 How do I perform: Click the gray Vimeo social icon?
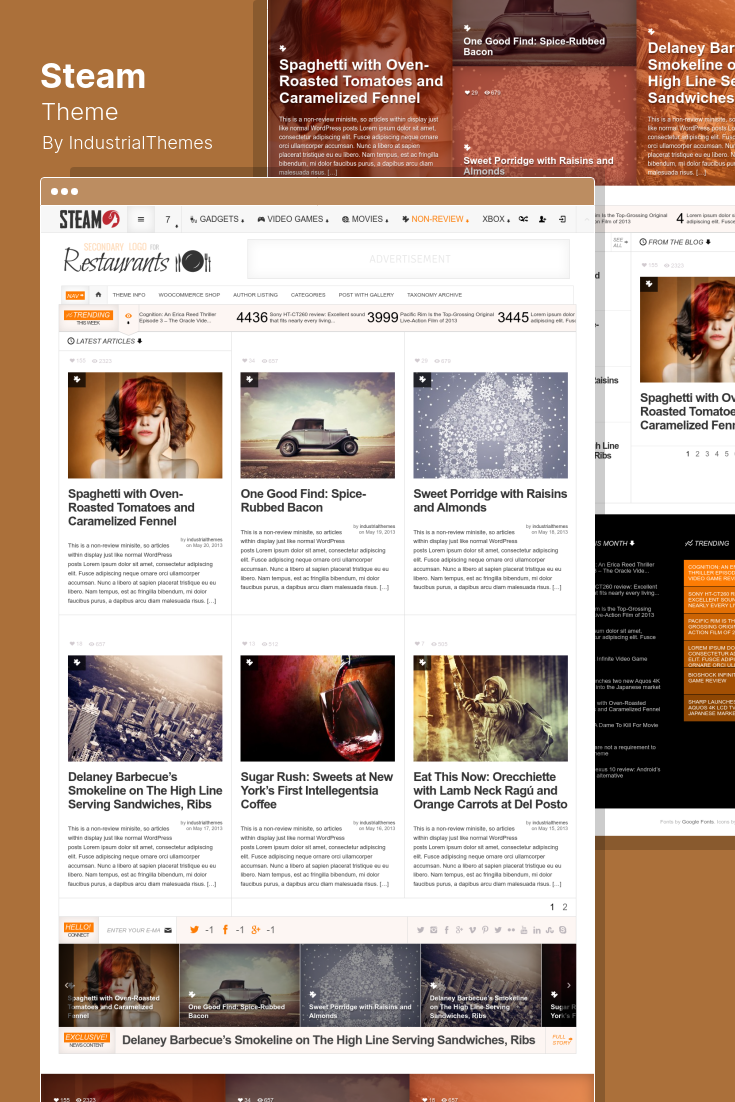pos(472,930)
